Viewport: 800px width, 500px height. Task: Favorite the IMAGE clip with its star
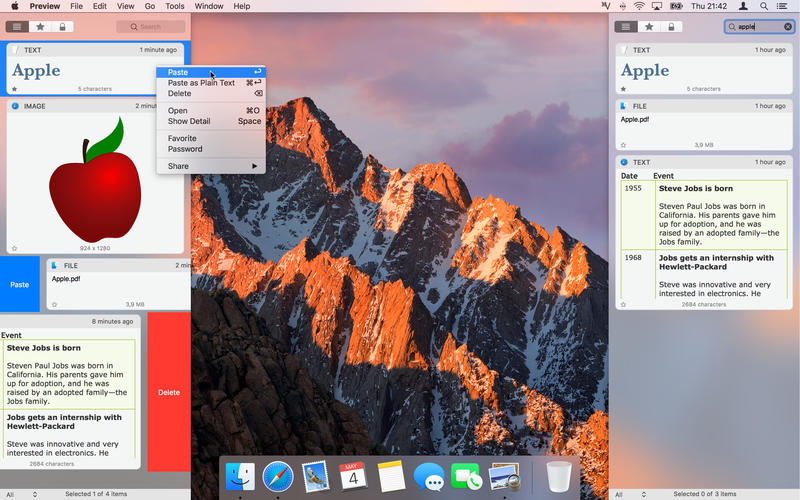(x=14, y=248)
